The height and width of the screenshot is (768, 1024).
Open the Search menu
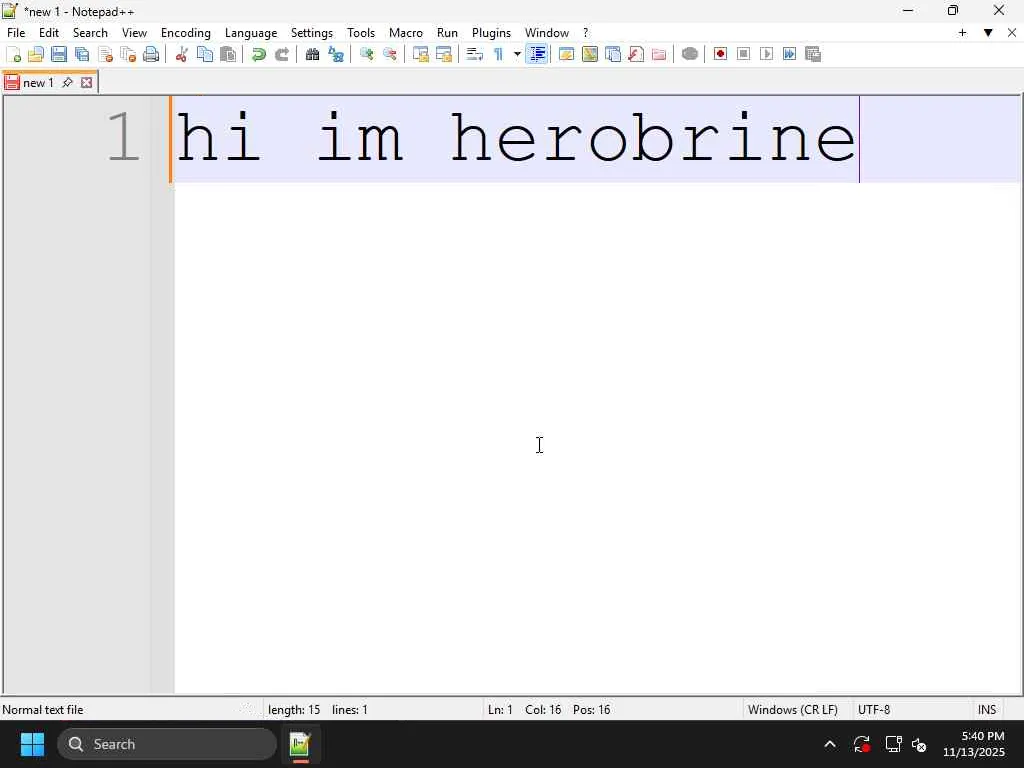[90, 33]
